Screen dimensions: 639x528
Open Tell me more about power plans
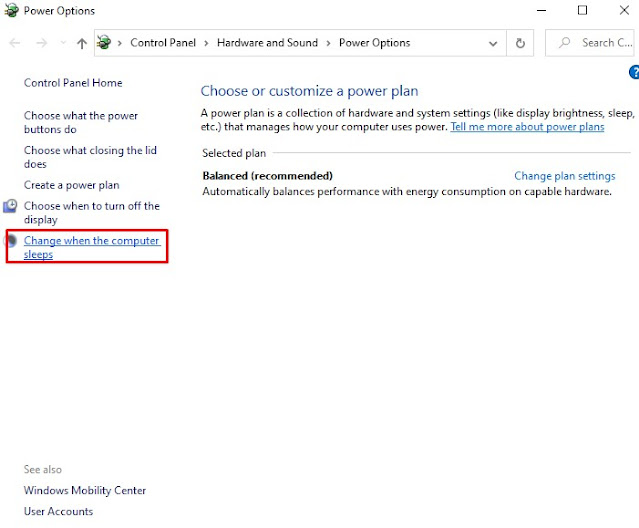(527, 127)
